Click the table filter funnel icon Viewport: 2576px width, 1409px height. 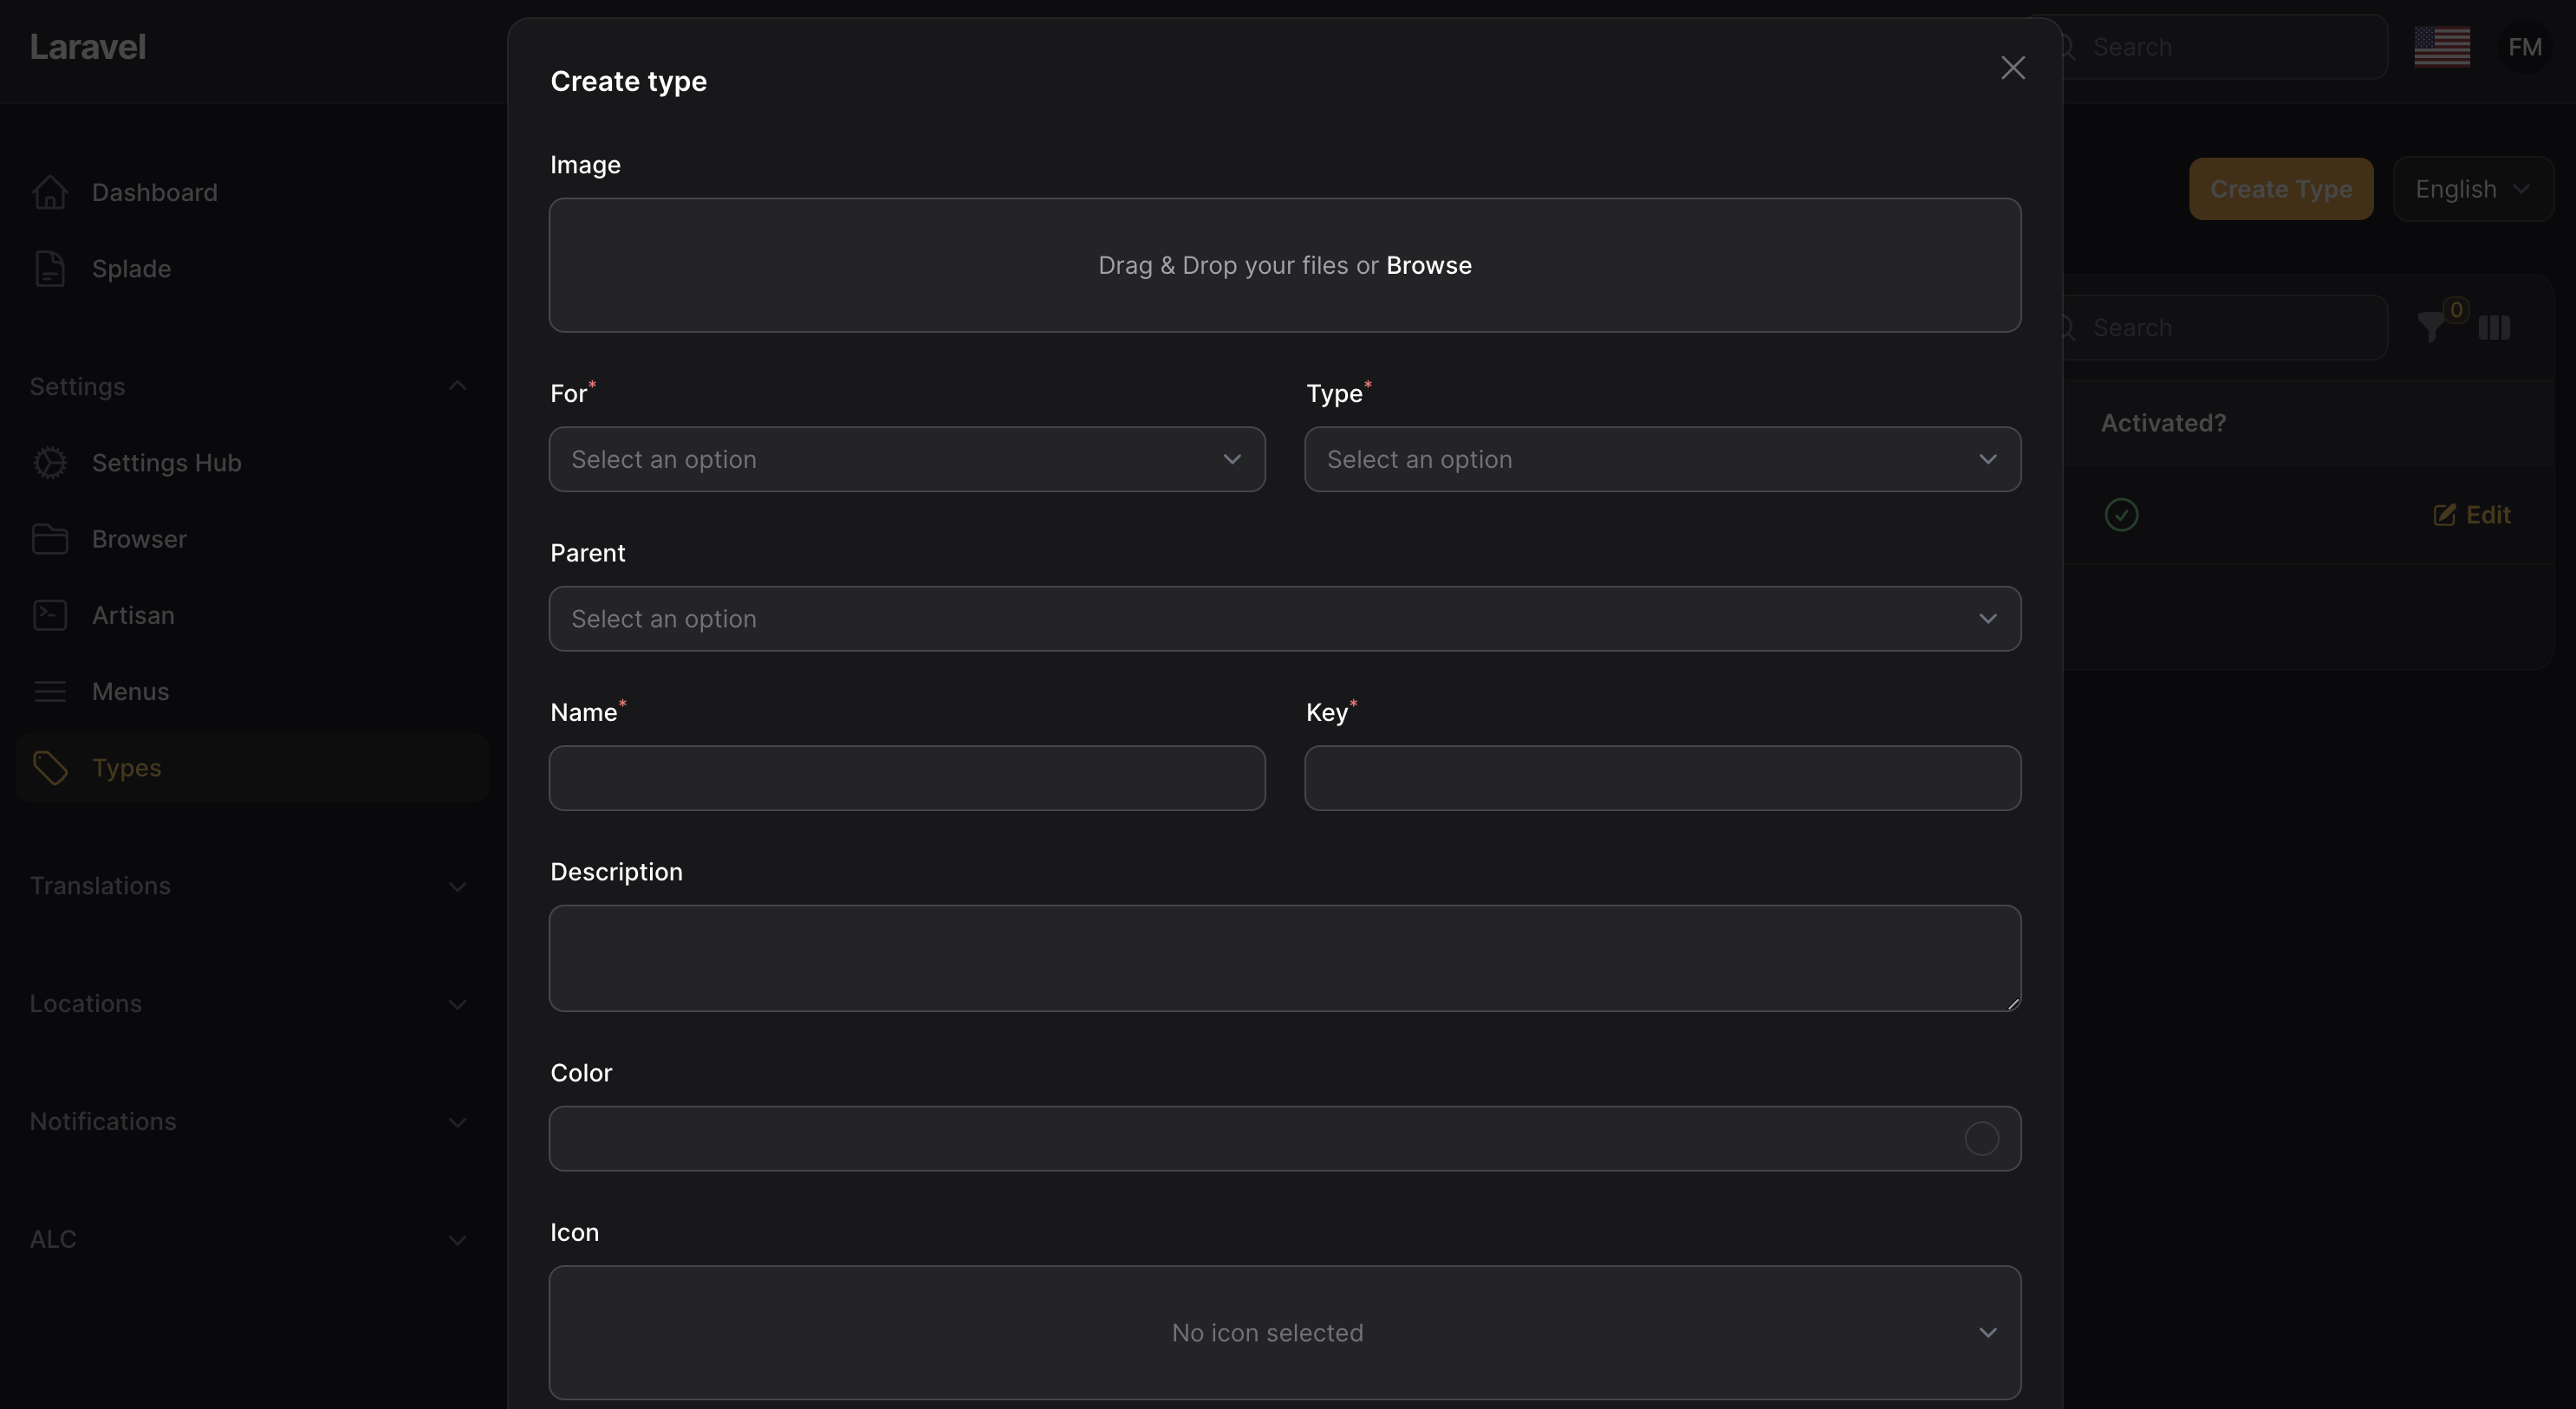(2432, 327)
